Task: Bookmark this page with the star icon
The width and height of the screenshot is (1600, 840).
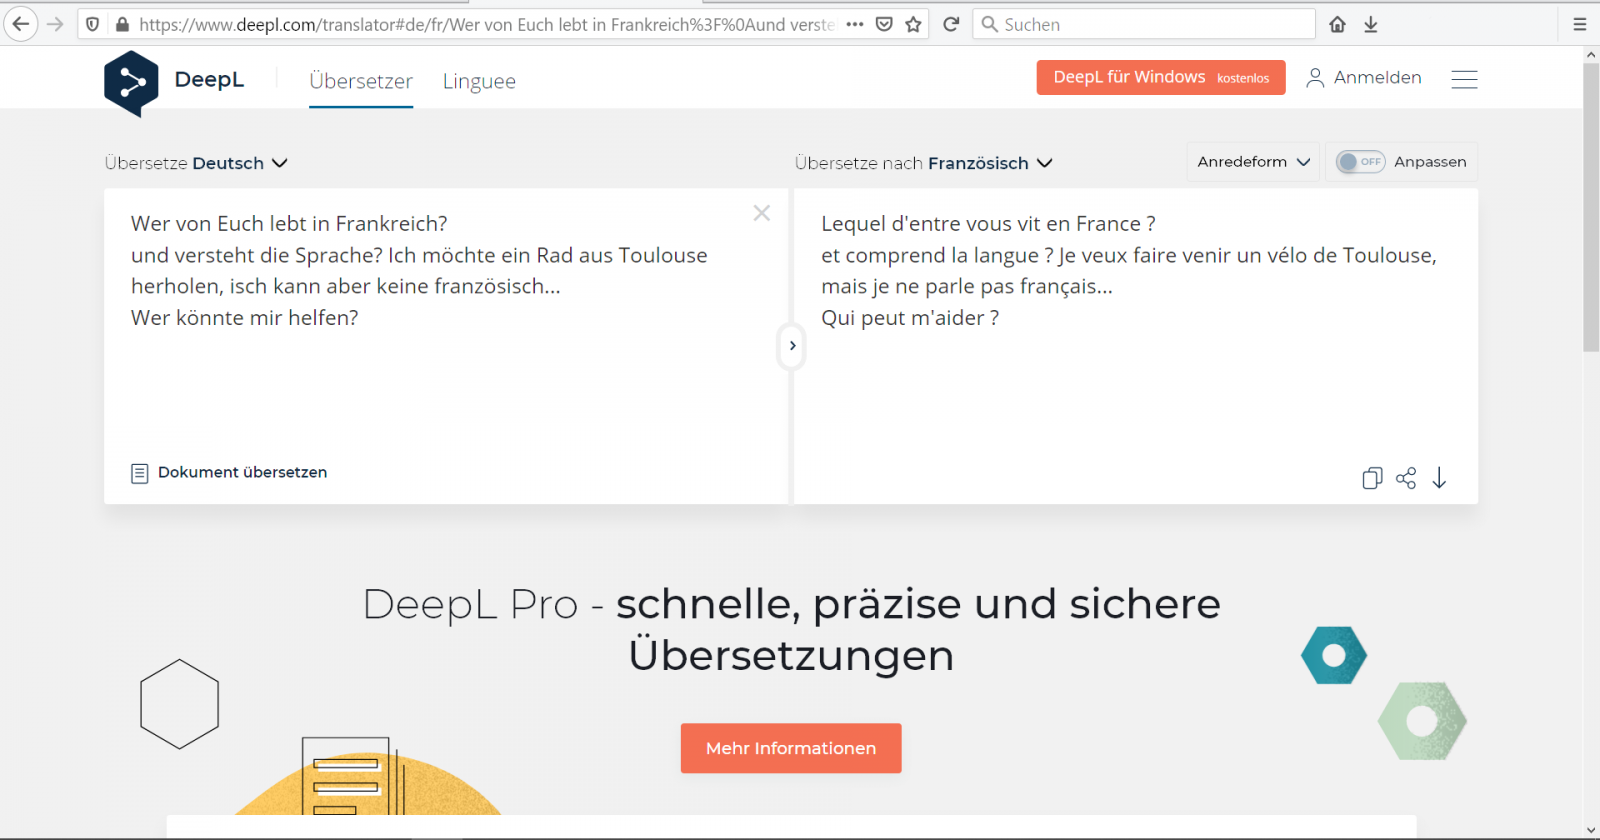Action: click(913, 24)
